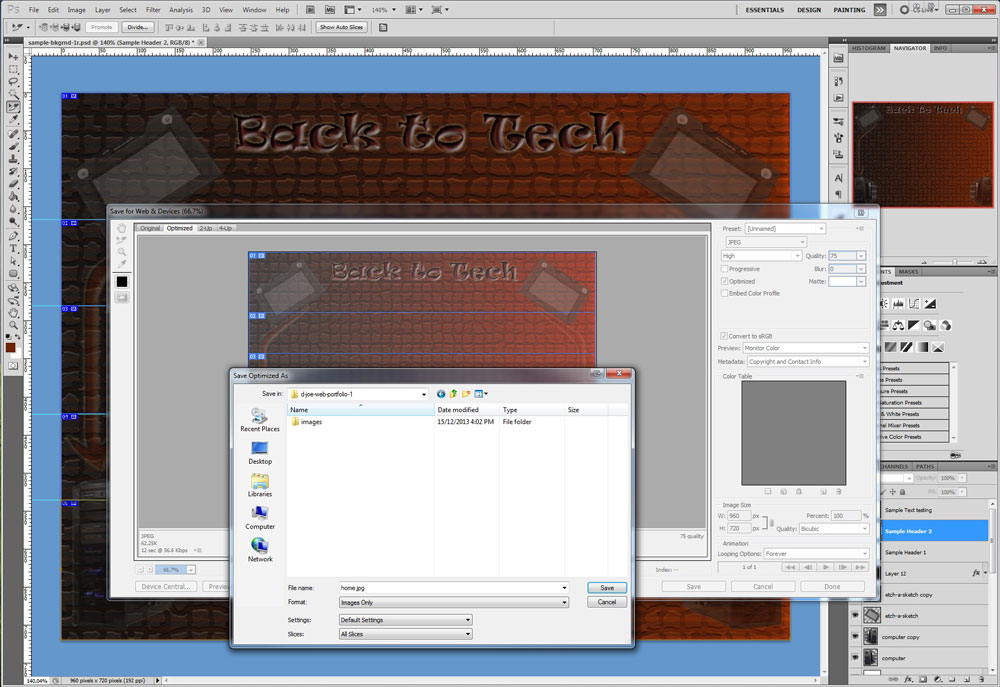This screenshot has height=687, width=1000.
Task: Click Save in Save Optimized As dialog
Action: (x=607, y=588)
